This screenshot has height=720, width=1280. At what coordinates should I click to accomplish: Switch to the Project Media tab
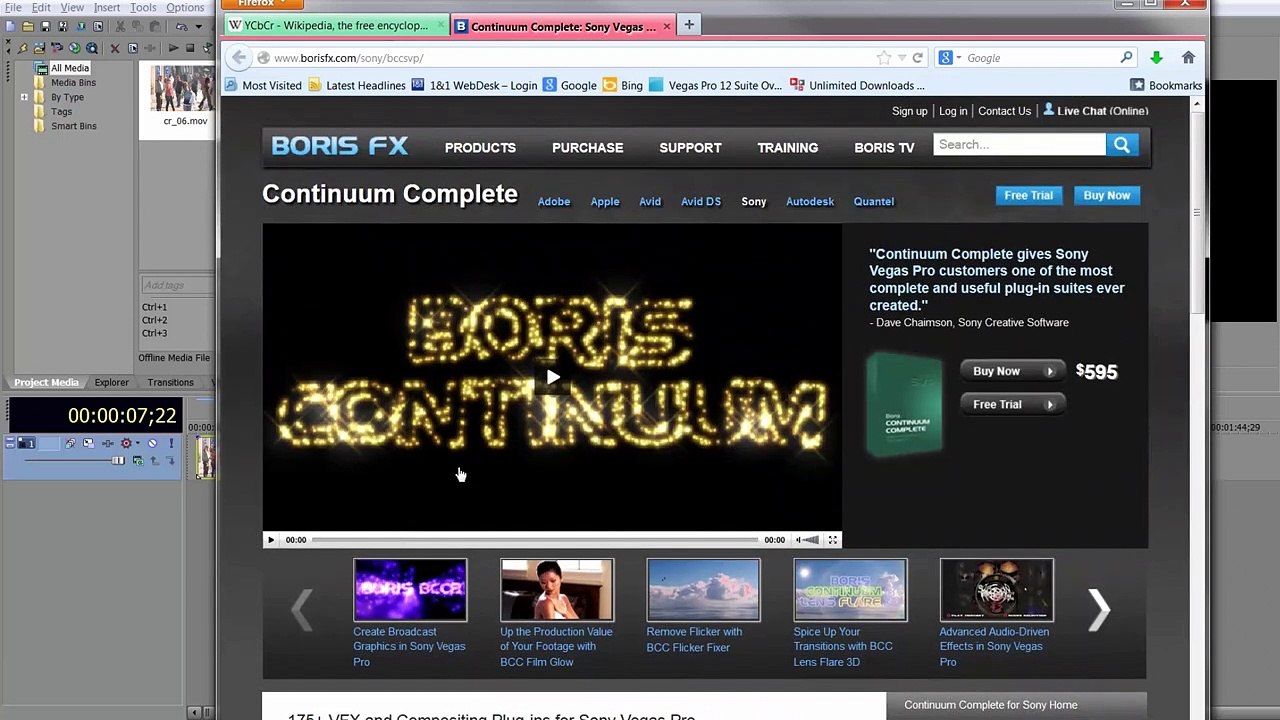[46, 382]
